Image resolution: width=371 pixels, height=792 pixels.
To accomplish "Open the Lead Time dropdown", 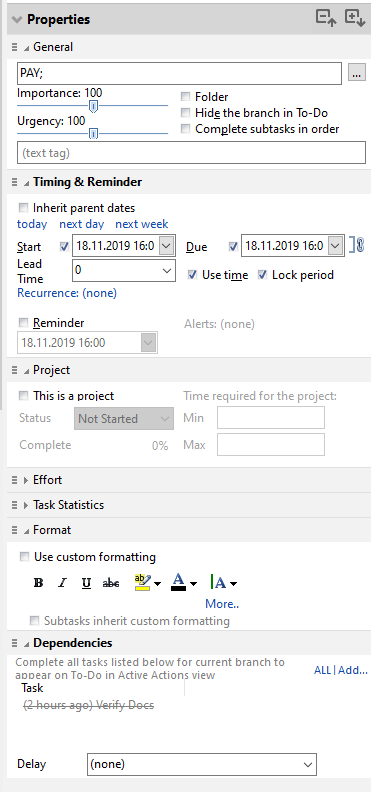I will [x=124, y=271].
